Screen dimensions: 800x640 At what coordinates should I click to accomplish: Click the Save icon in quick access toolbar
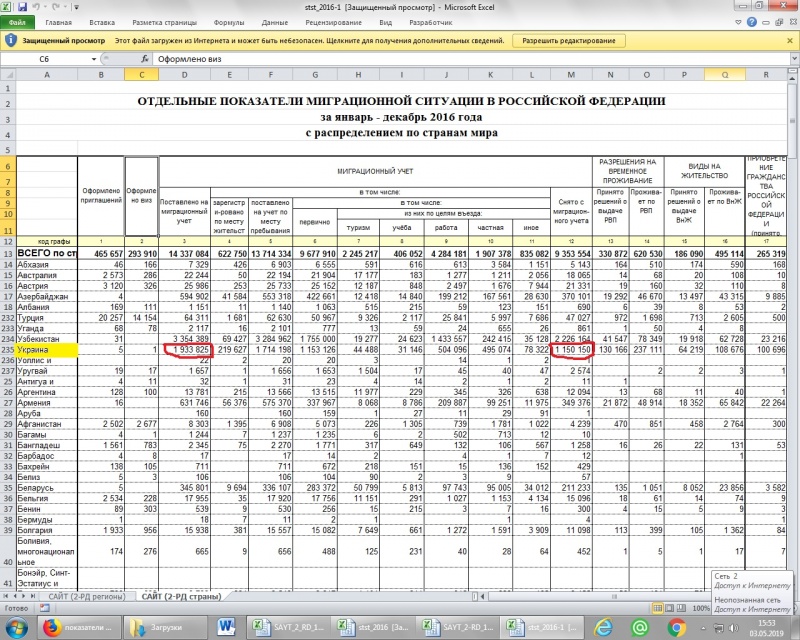point(22,7)
